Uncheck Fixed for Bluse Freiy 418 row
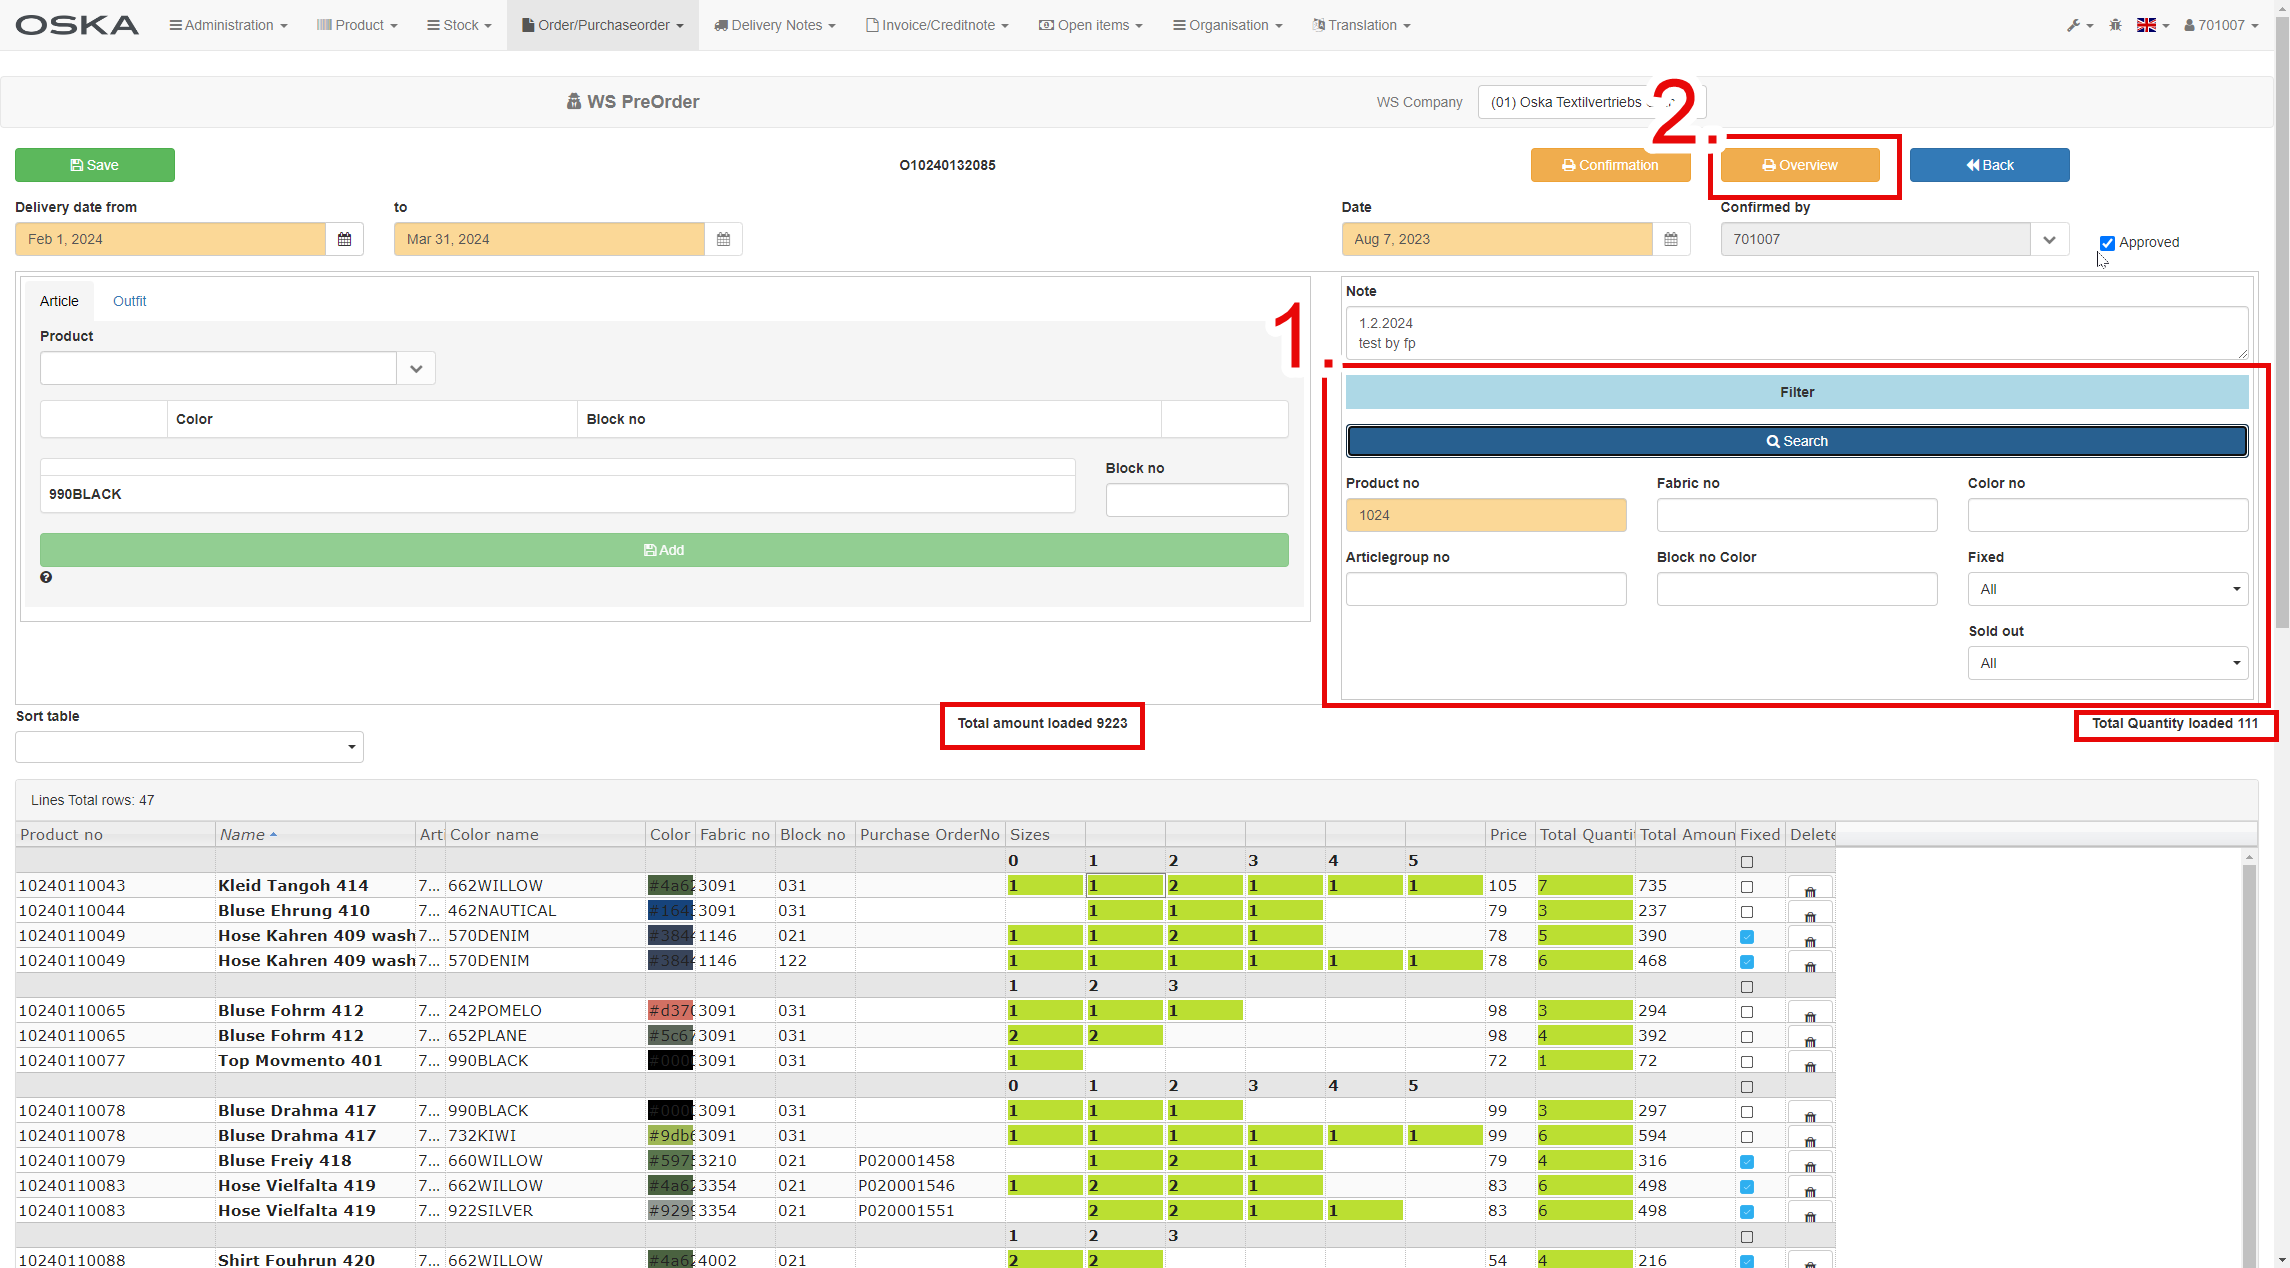This screenshot has width=2290, height=1268. [1747, 1162]
